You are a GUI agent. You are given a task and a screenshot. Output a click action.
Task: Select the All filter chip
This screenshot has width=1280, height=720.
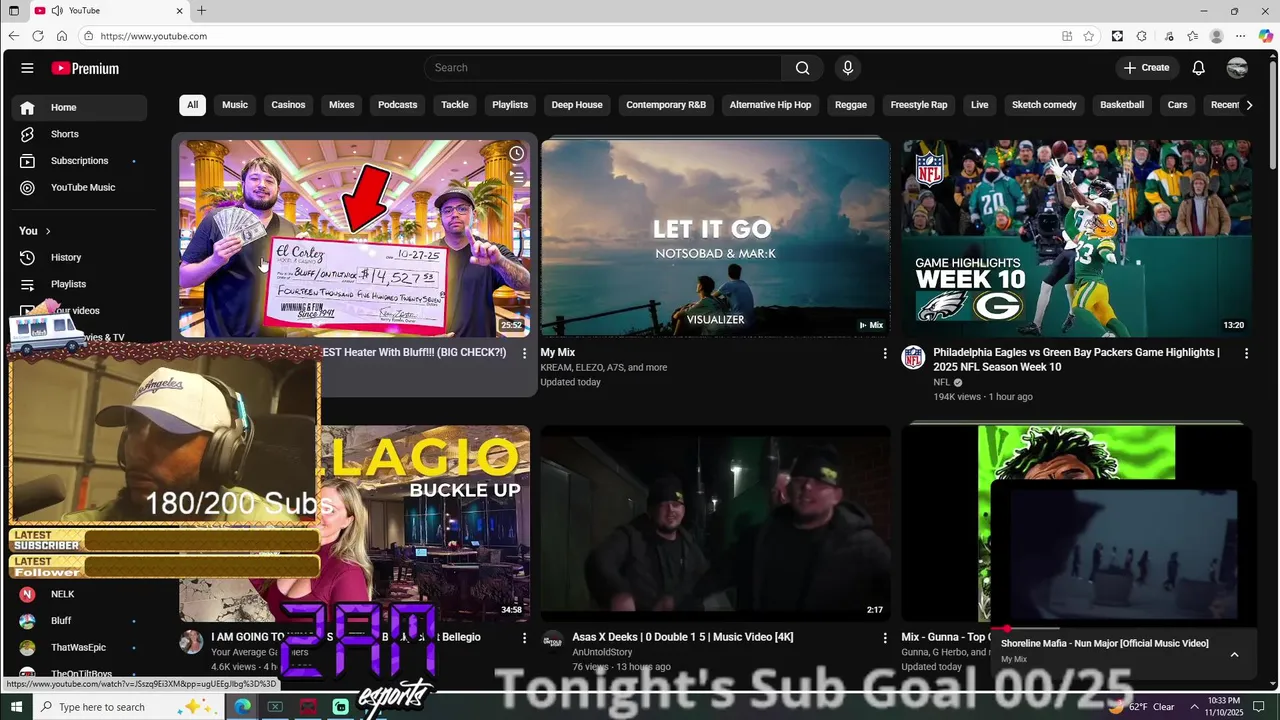(192, 105)
